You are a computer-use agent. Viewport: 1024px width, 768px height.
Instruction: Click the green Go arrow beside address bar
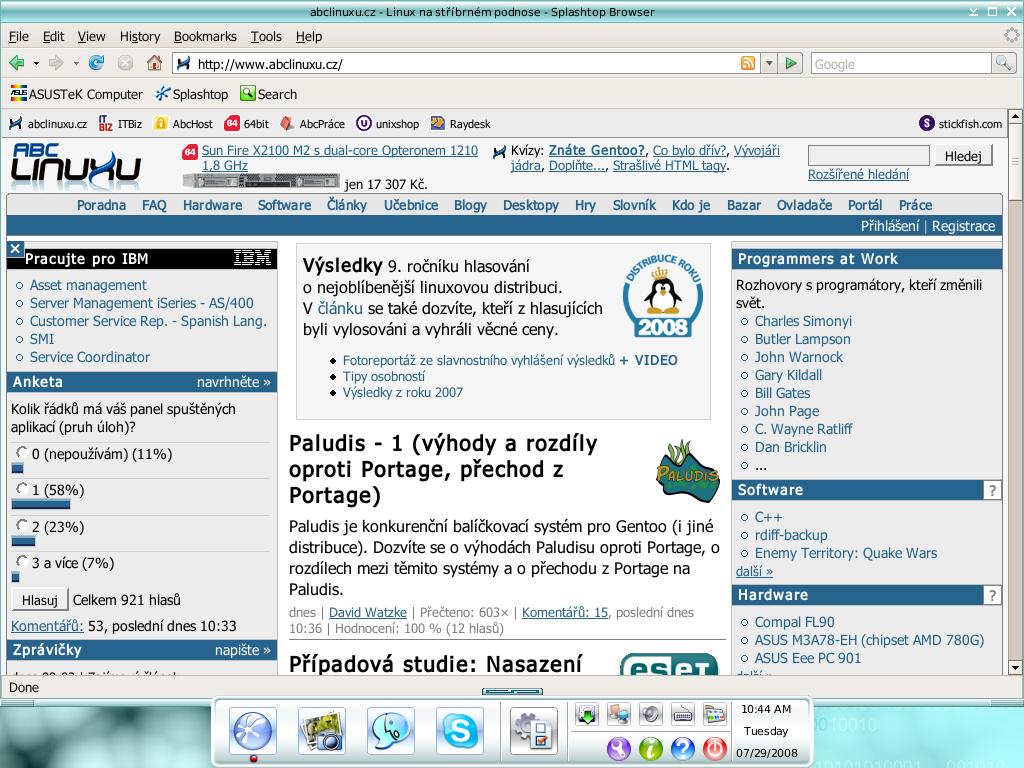(x=792, y=63)
